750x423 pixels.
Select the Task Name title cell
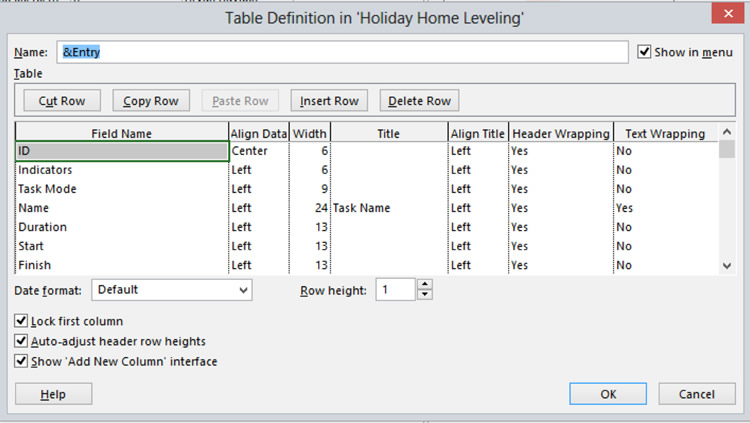pos(388,208)
